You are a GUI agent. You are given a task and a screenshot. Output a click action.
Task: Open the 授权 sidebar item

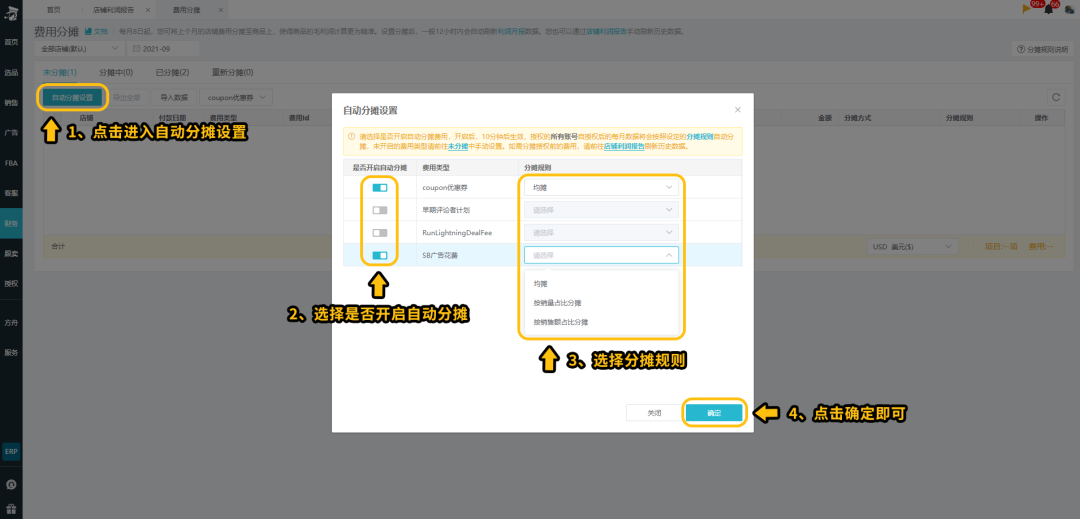[x=11, y=284]
